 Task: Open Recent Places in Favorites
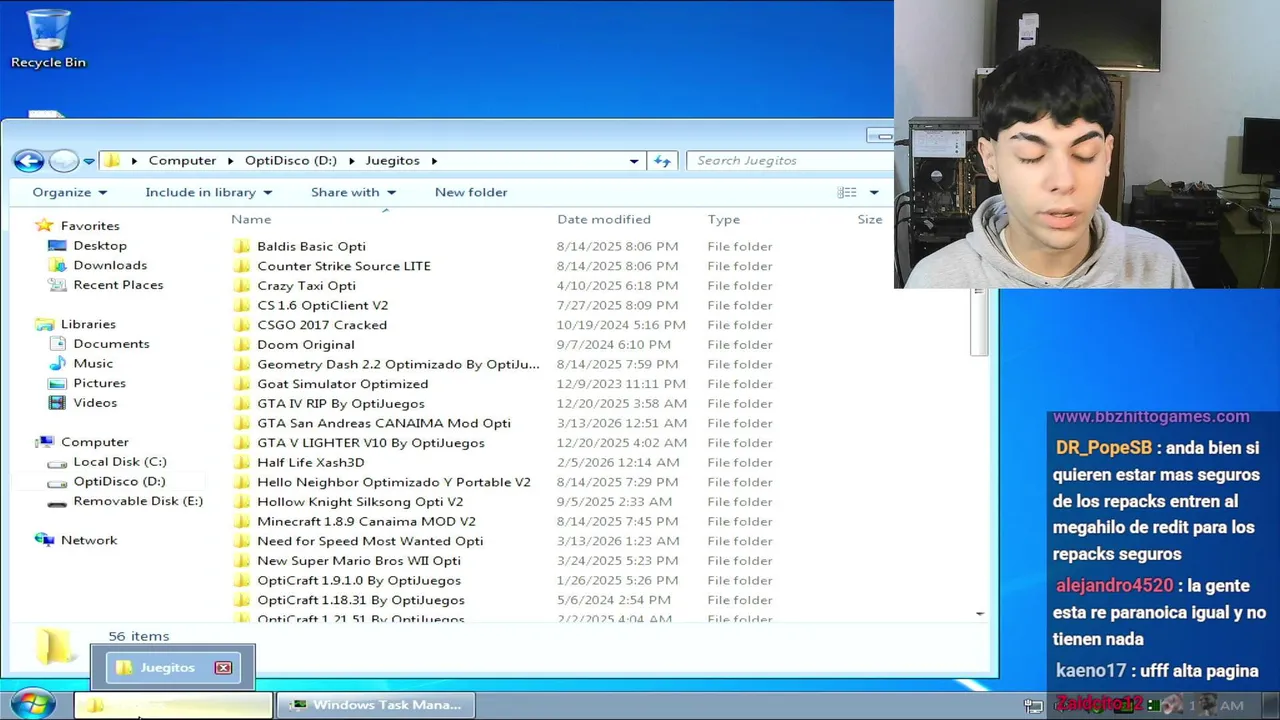pyautogui.click(x=118, y=285)
